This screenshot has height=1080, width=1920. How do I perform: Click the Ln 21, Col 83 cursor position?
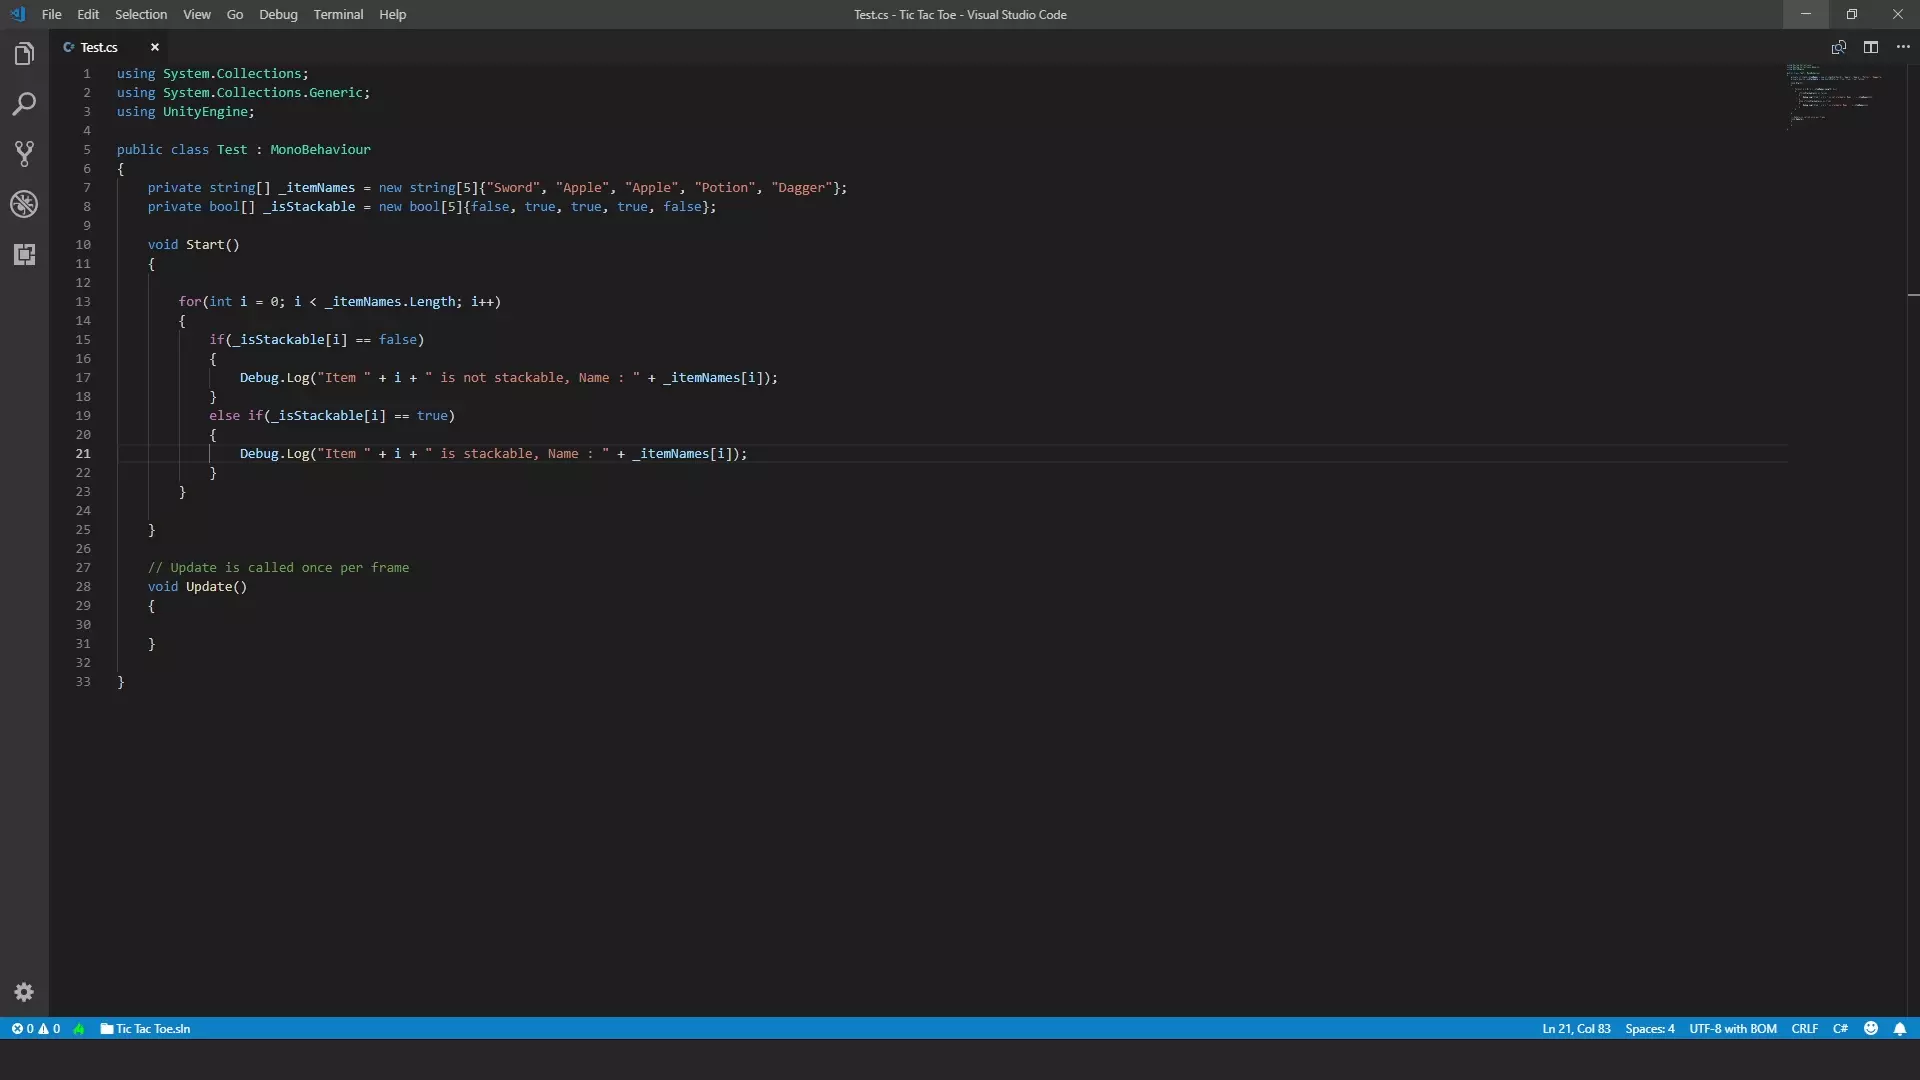(x=1576, y=1028)
